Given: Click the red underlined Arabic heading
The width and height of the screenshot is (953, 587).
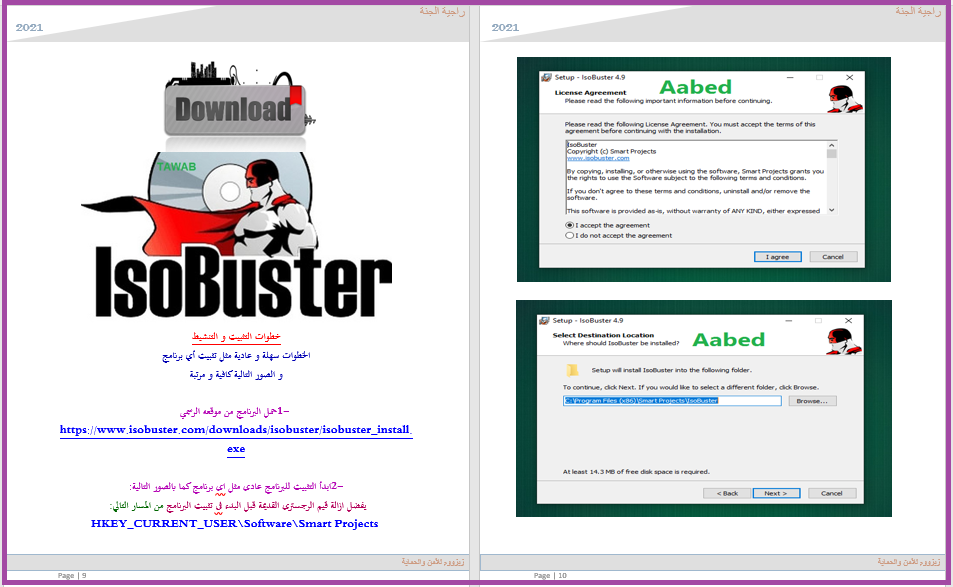Looking at the screenshot, I should (x=236, y=337).
